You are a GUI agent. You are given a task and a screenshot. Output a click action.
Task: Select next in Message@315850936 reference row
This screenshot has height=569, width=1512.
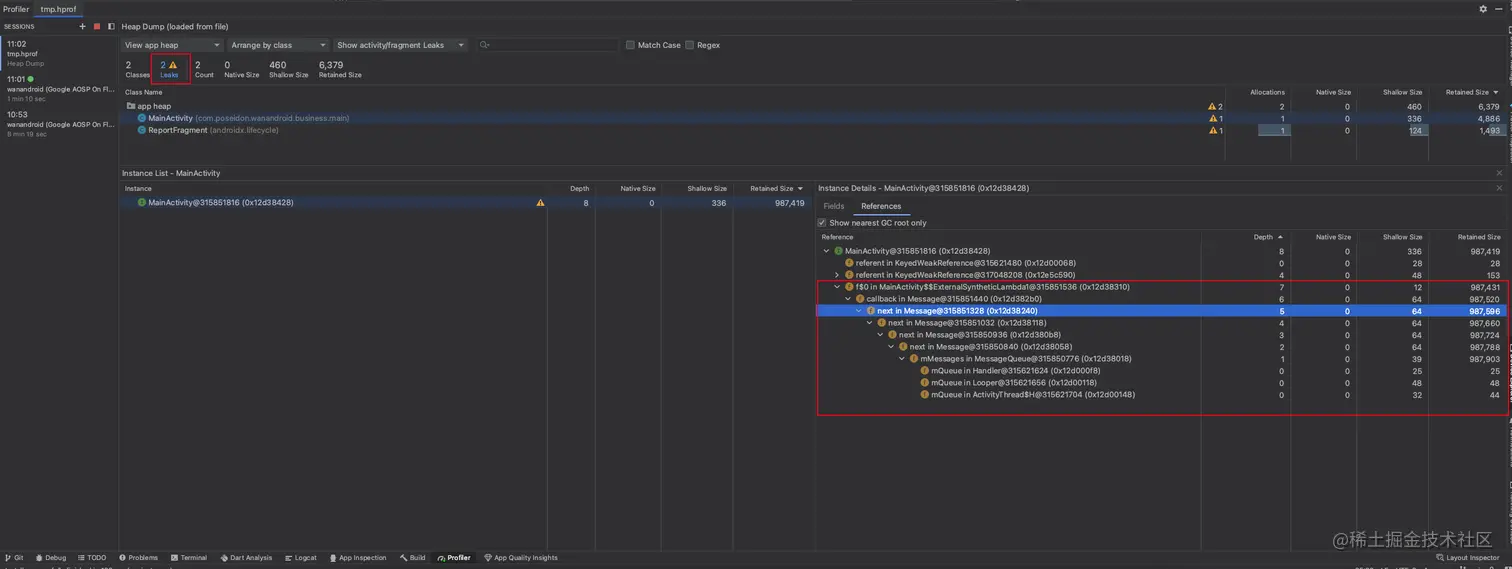tap(1160, 335)
